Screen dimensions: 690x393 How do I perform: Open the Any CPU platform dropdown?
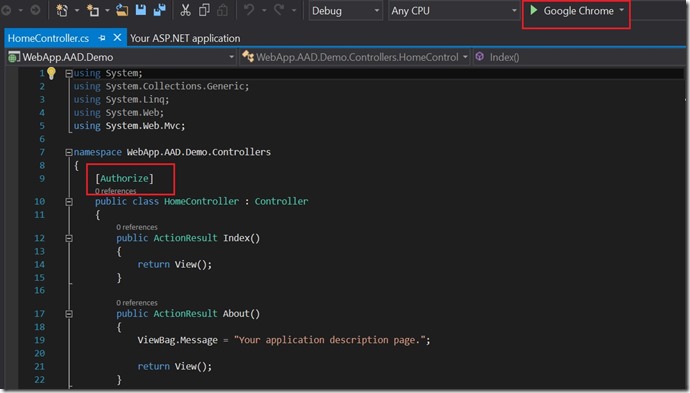coord(453,11)
